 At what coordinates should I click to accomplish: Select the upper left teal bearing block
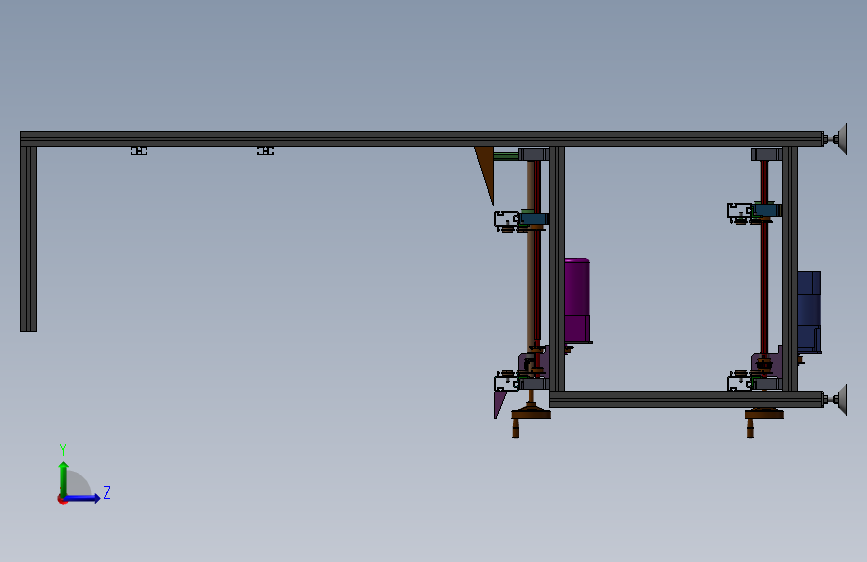click(534, 219)
